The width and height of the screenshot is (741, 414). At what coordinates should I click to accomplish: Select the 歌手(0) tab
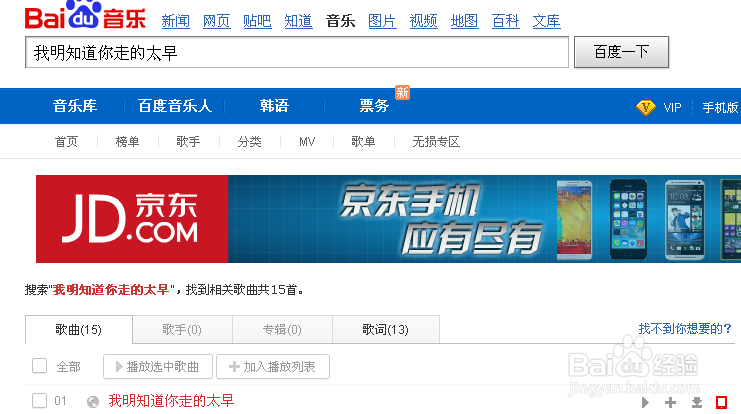[x=182, y=329]
